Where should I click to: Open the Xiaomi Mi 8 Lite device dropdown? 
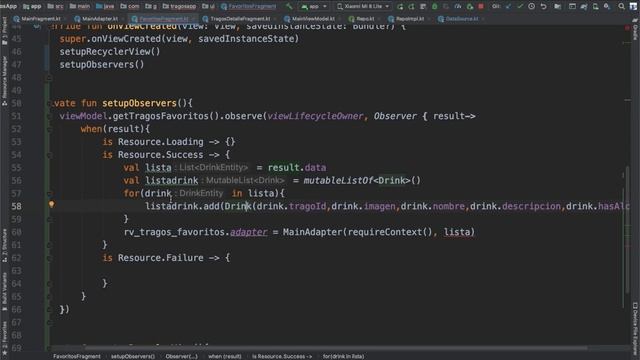(x=363, y=7)
